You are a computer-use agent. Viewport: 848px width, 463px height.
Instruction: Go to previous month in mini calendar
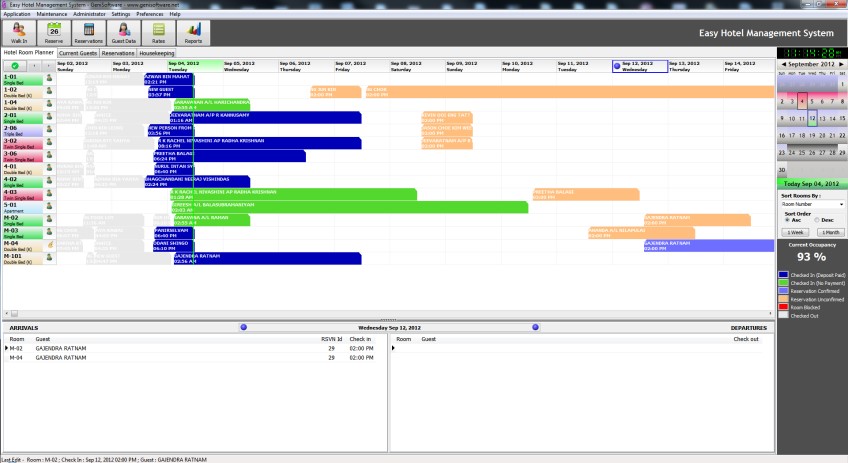784,64
